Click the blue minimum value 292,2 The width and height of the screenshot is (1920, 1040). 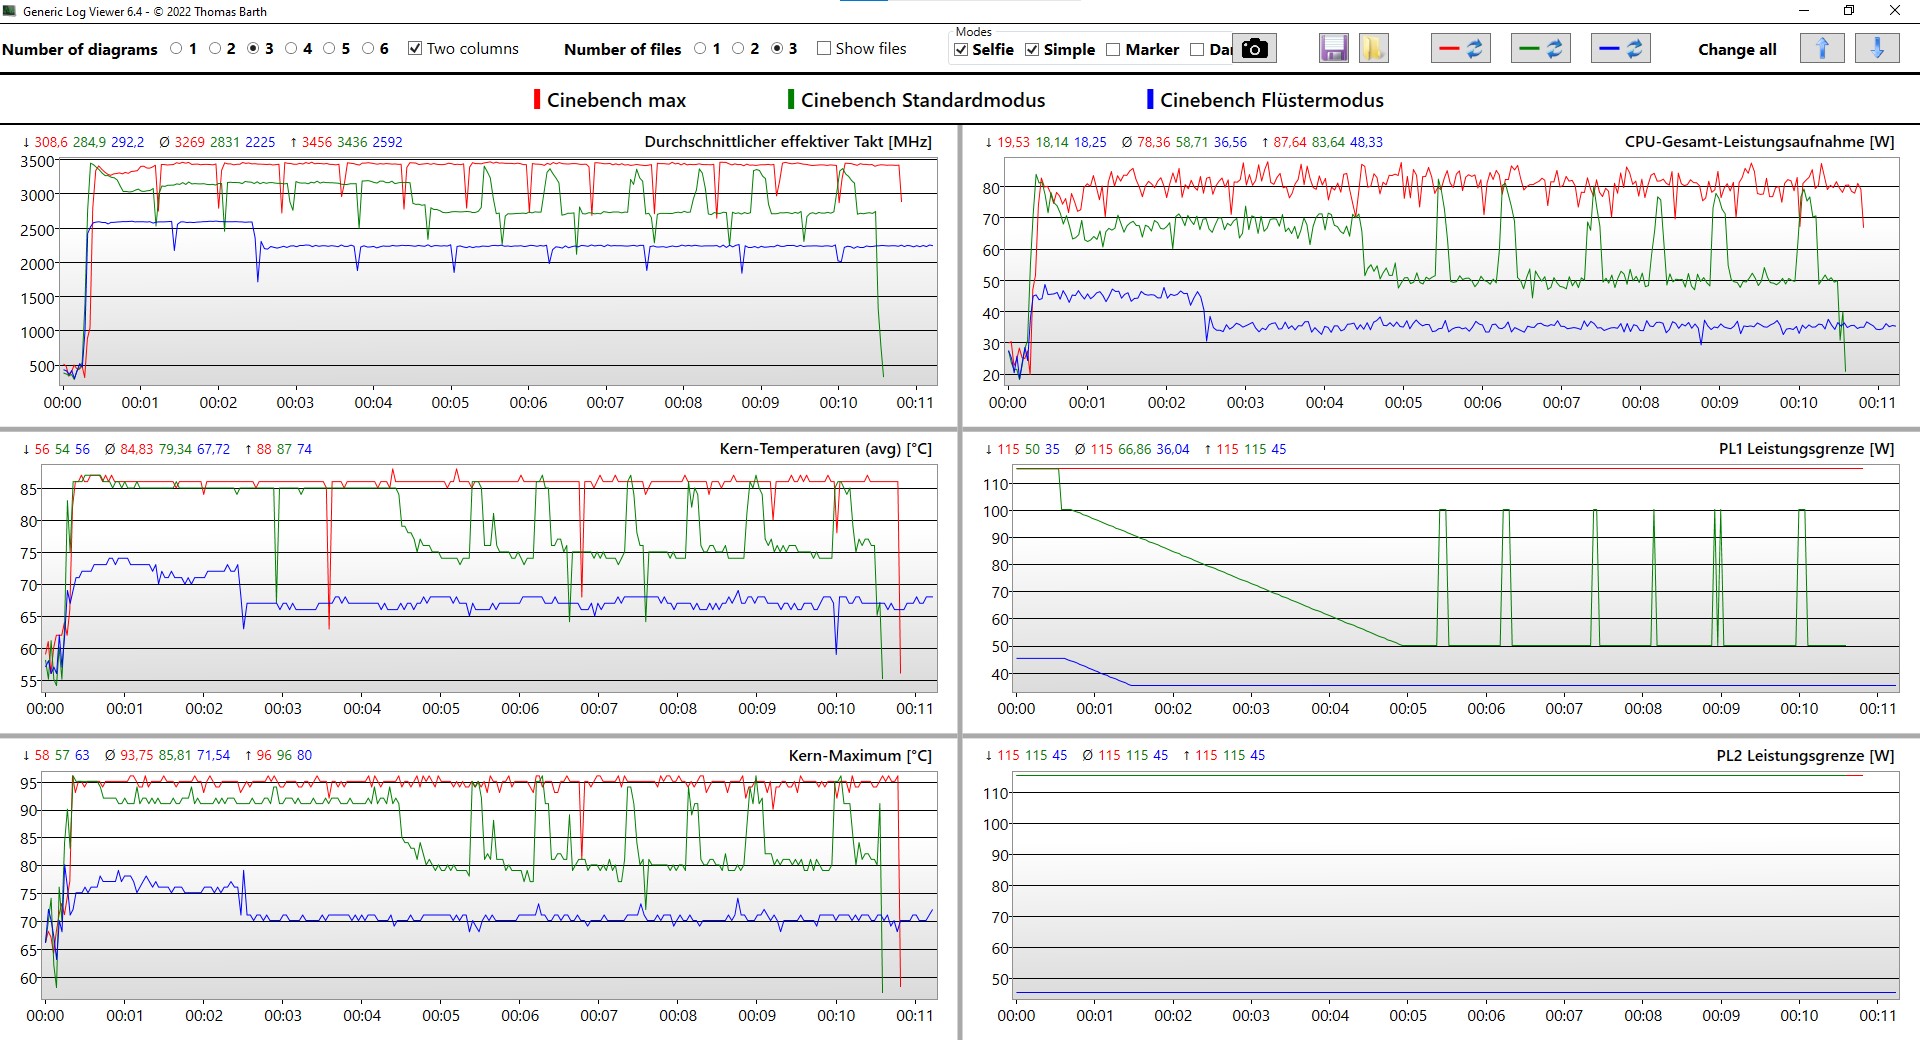pyautogui.click(x=127, y=142)
